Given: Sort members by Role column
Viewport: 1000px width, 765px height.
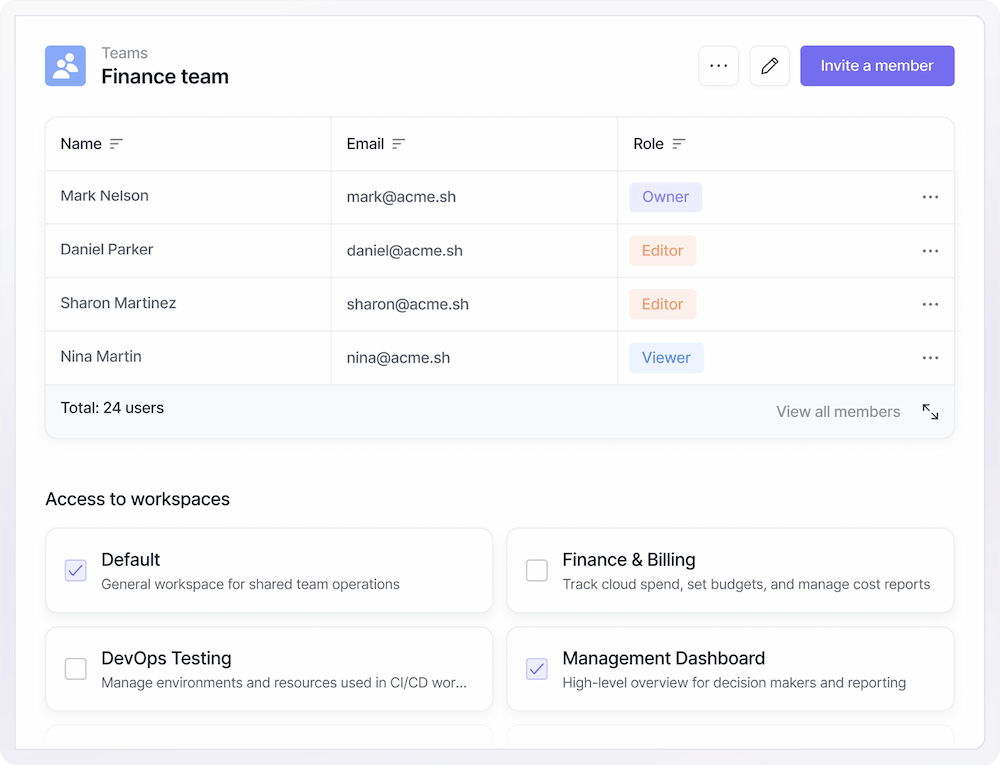Looking at the screenshot, I should [678, 144].
